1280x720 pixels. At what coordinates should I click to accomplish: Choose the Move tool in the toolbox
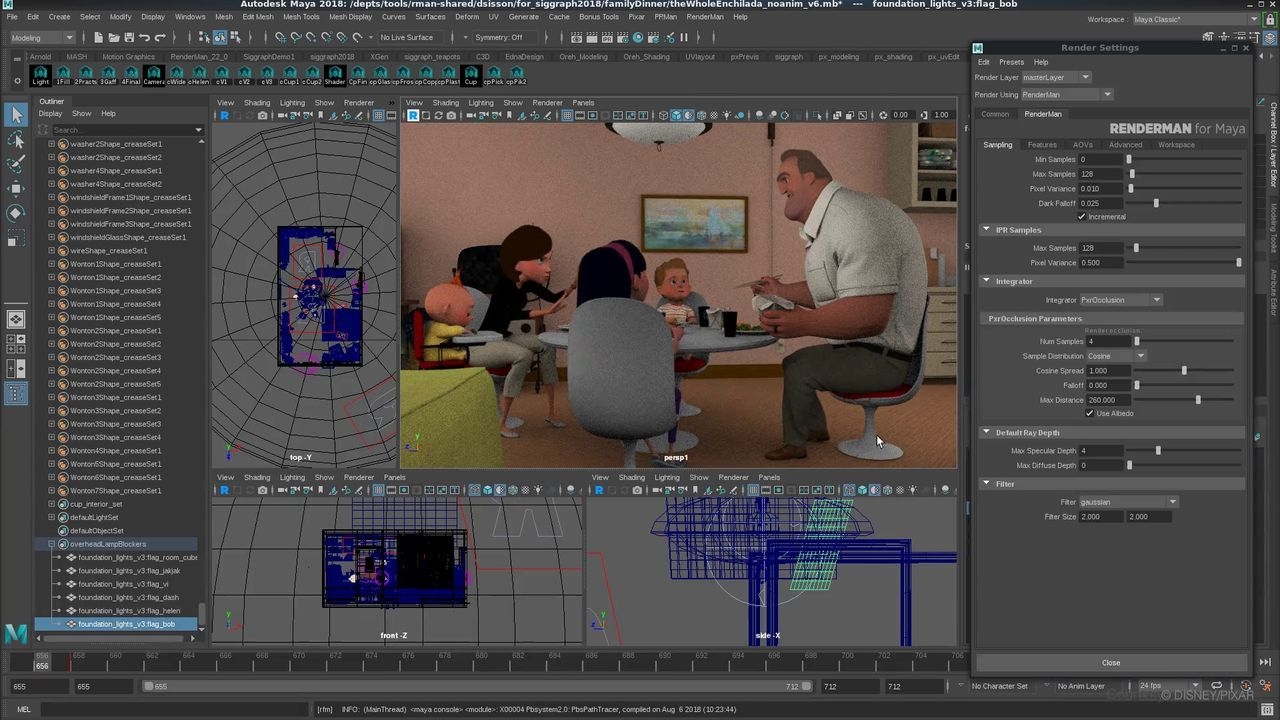16,188
